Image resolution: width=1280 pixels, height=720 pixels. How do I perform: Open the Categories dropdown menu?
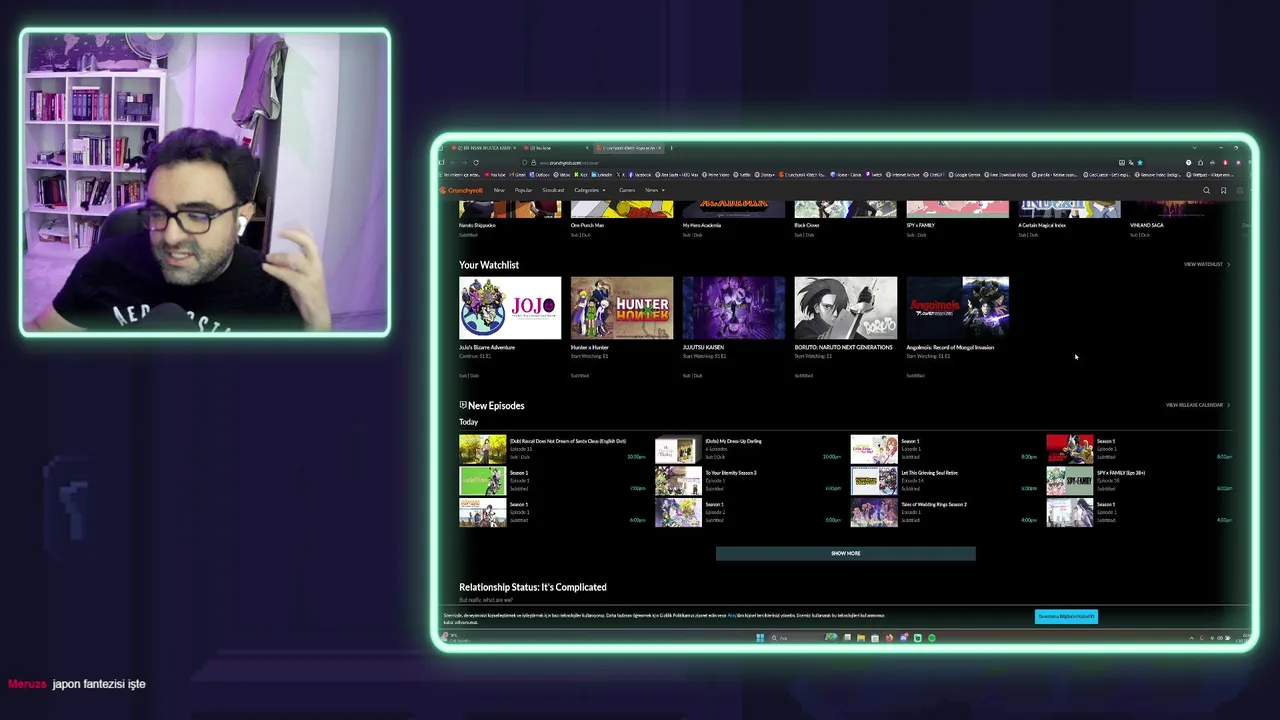click(589, 190)
